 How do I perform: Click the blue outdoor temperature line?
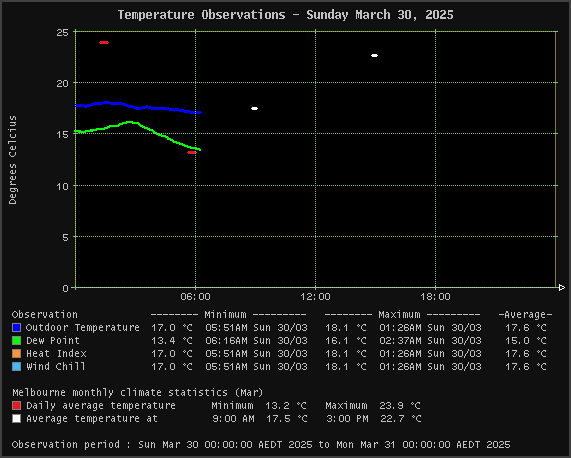138,107
